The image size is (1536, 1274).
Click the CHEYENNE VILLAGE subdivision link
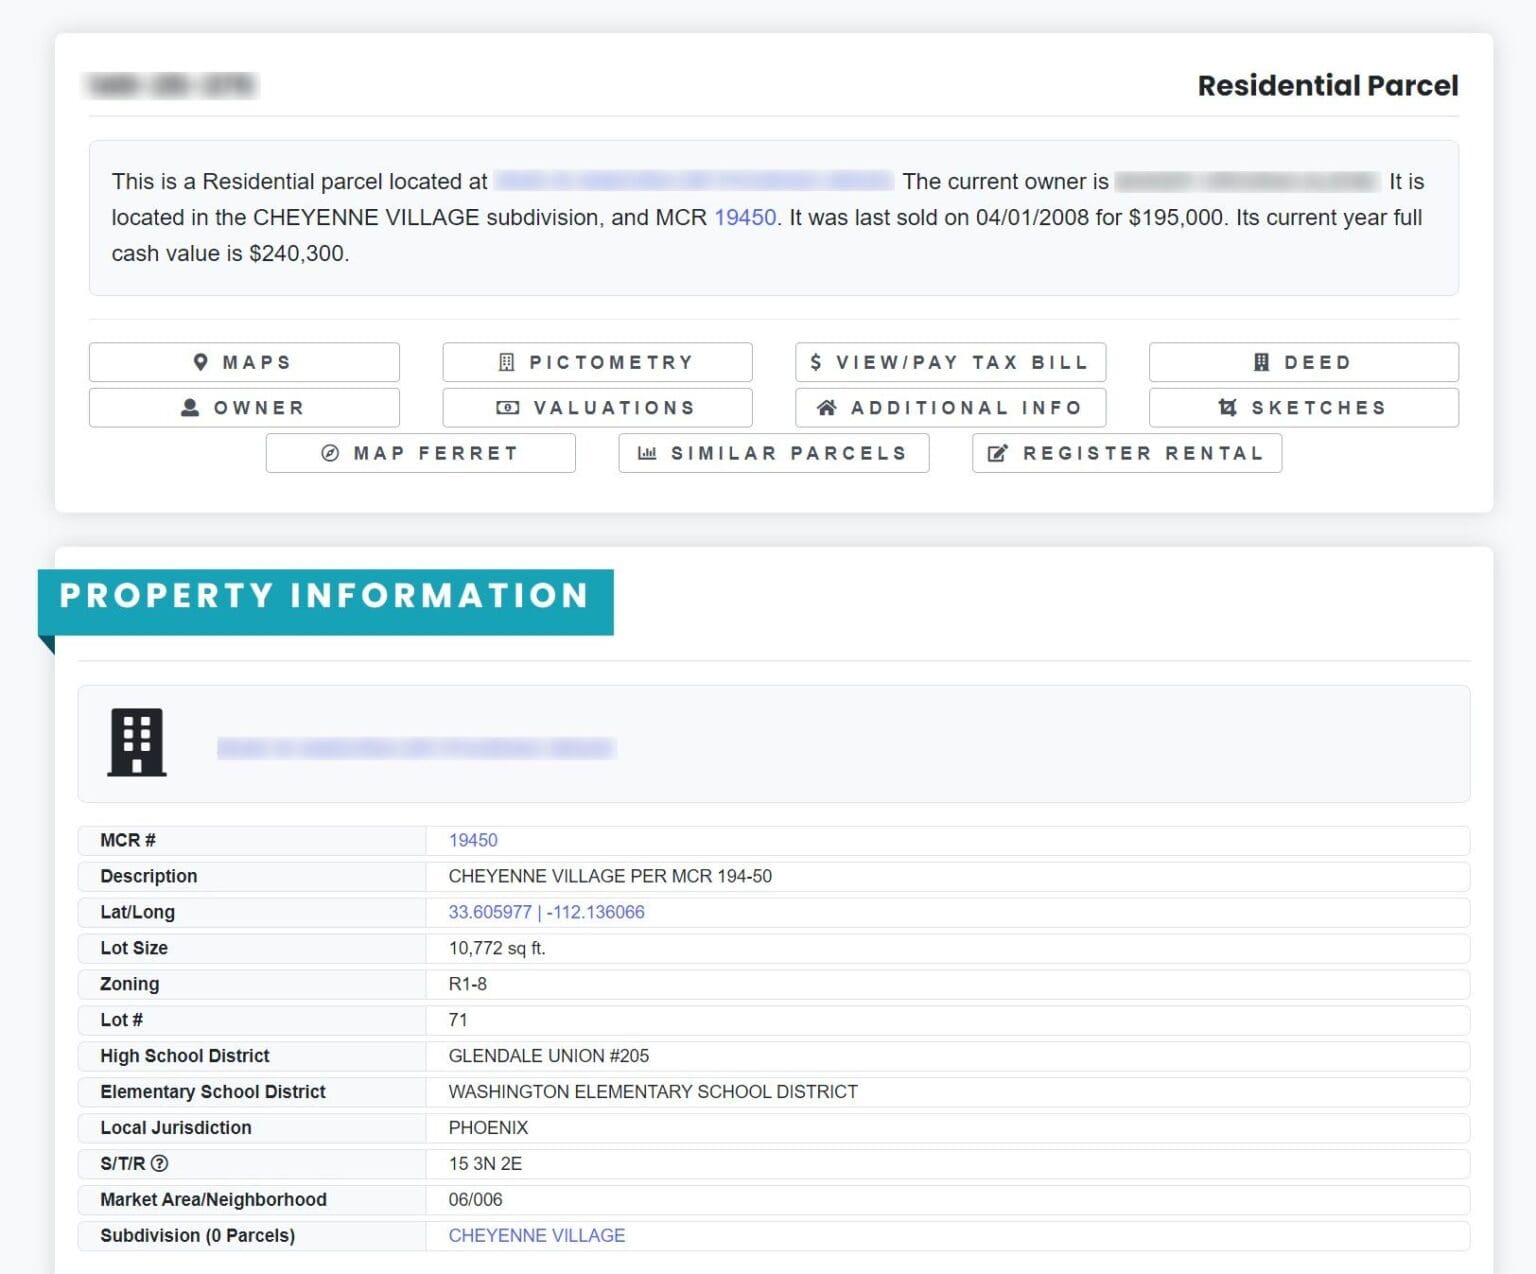(x=536, y=1235)
